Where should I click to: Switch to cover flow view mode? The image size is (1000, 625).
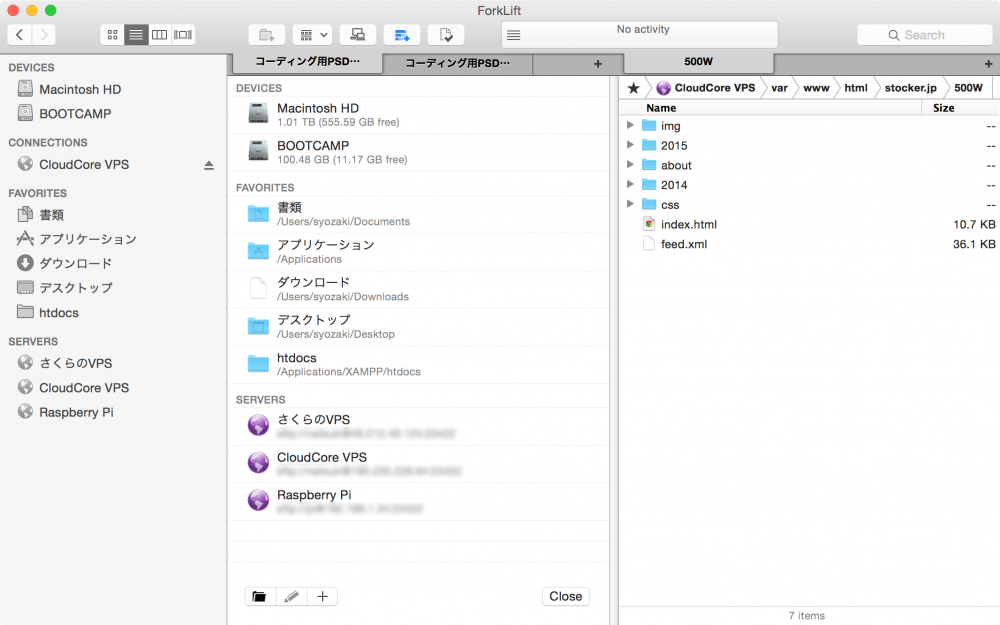[183, 35]
